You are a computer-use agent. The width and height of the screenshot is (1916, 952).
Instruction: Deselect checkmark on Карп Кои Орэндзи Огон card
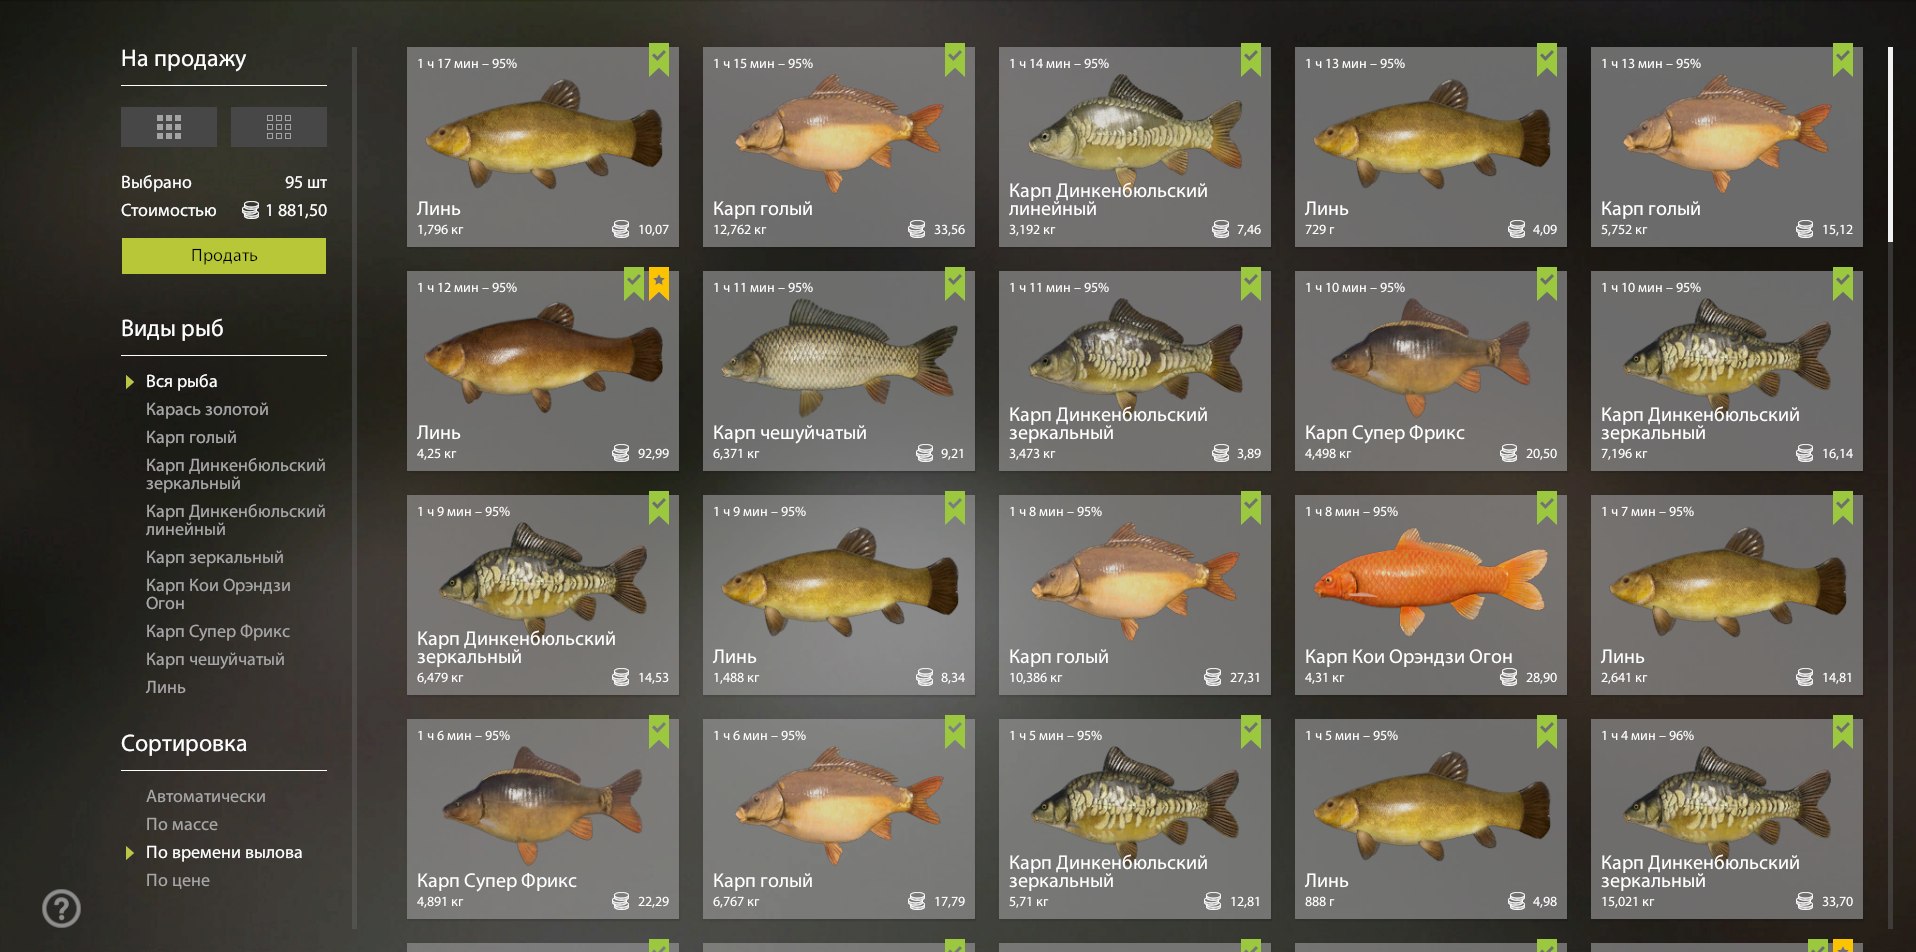tap(1547, 508)
